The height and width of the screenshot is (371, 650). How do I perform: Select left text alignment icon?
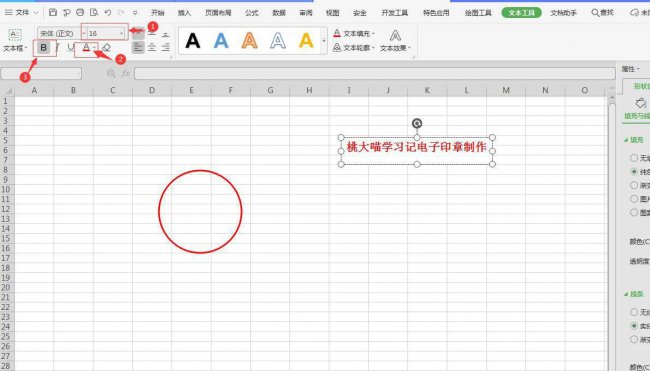(x=138, y=48)
